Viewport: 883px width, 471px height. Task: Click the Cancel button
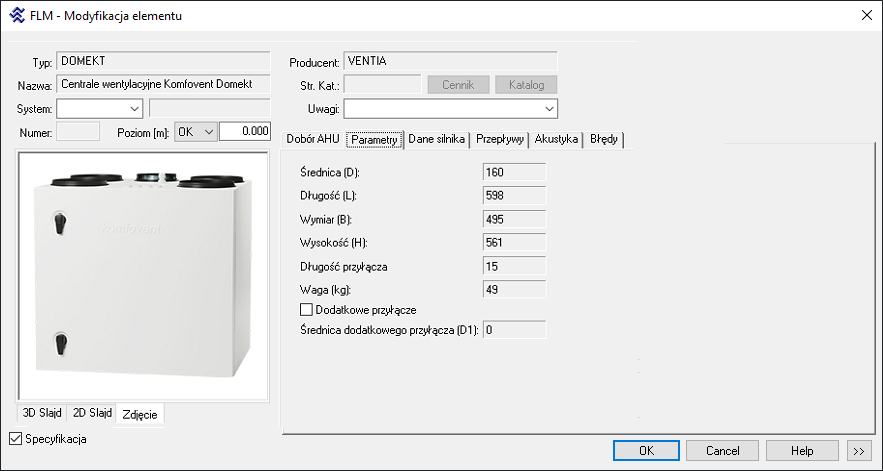coord(723,451)
